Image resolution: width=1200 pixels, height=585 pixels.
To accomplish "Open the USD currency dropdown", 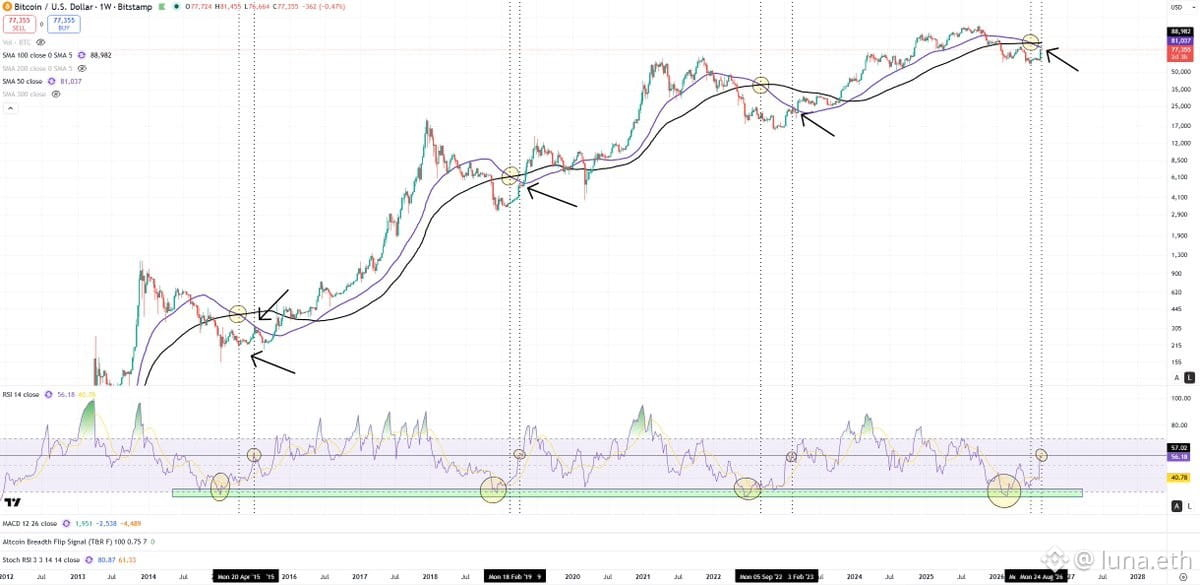I will click(1182, 7).
